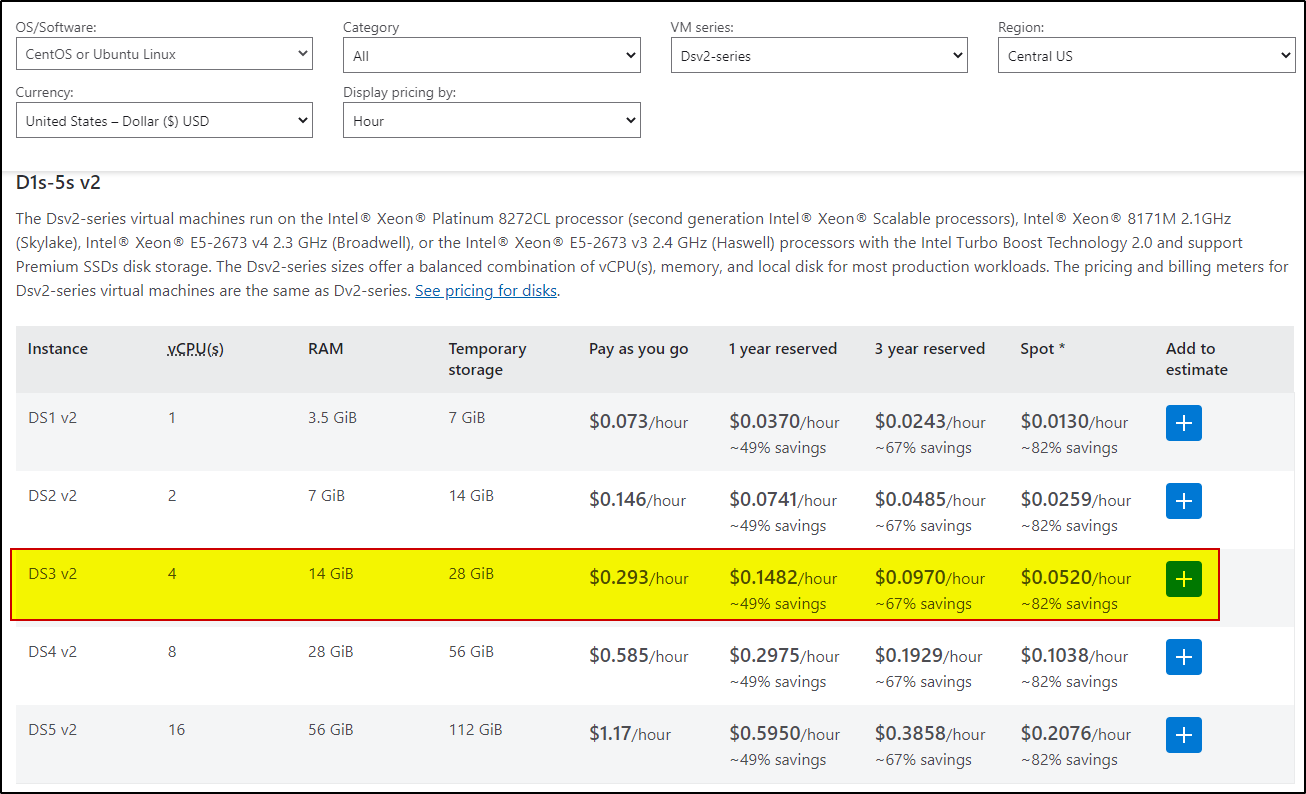The width and height of the screenshot is (1306, 794).
Task: Add highlighted DS3 v2 to estimate
Action: pyautogui.click(x=1183, y=579)
